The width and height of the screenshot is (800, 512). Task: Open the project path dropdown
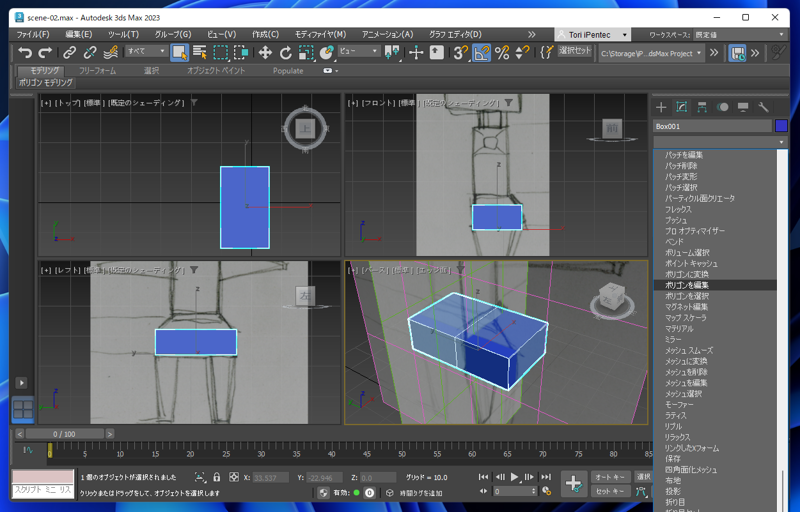pyautogui.click(x=651, y=53)
